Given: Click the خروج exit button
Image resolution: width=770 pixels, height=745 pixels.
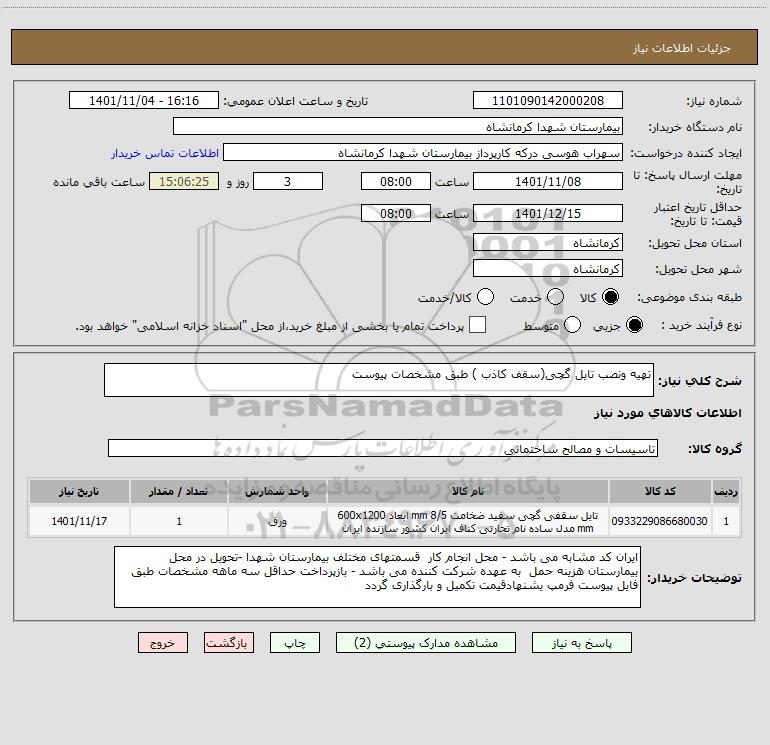Looking at the screenshot, I should pyautogui.click(x=163, y=643).
